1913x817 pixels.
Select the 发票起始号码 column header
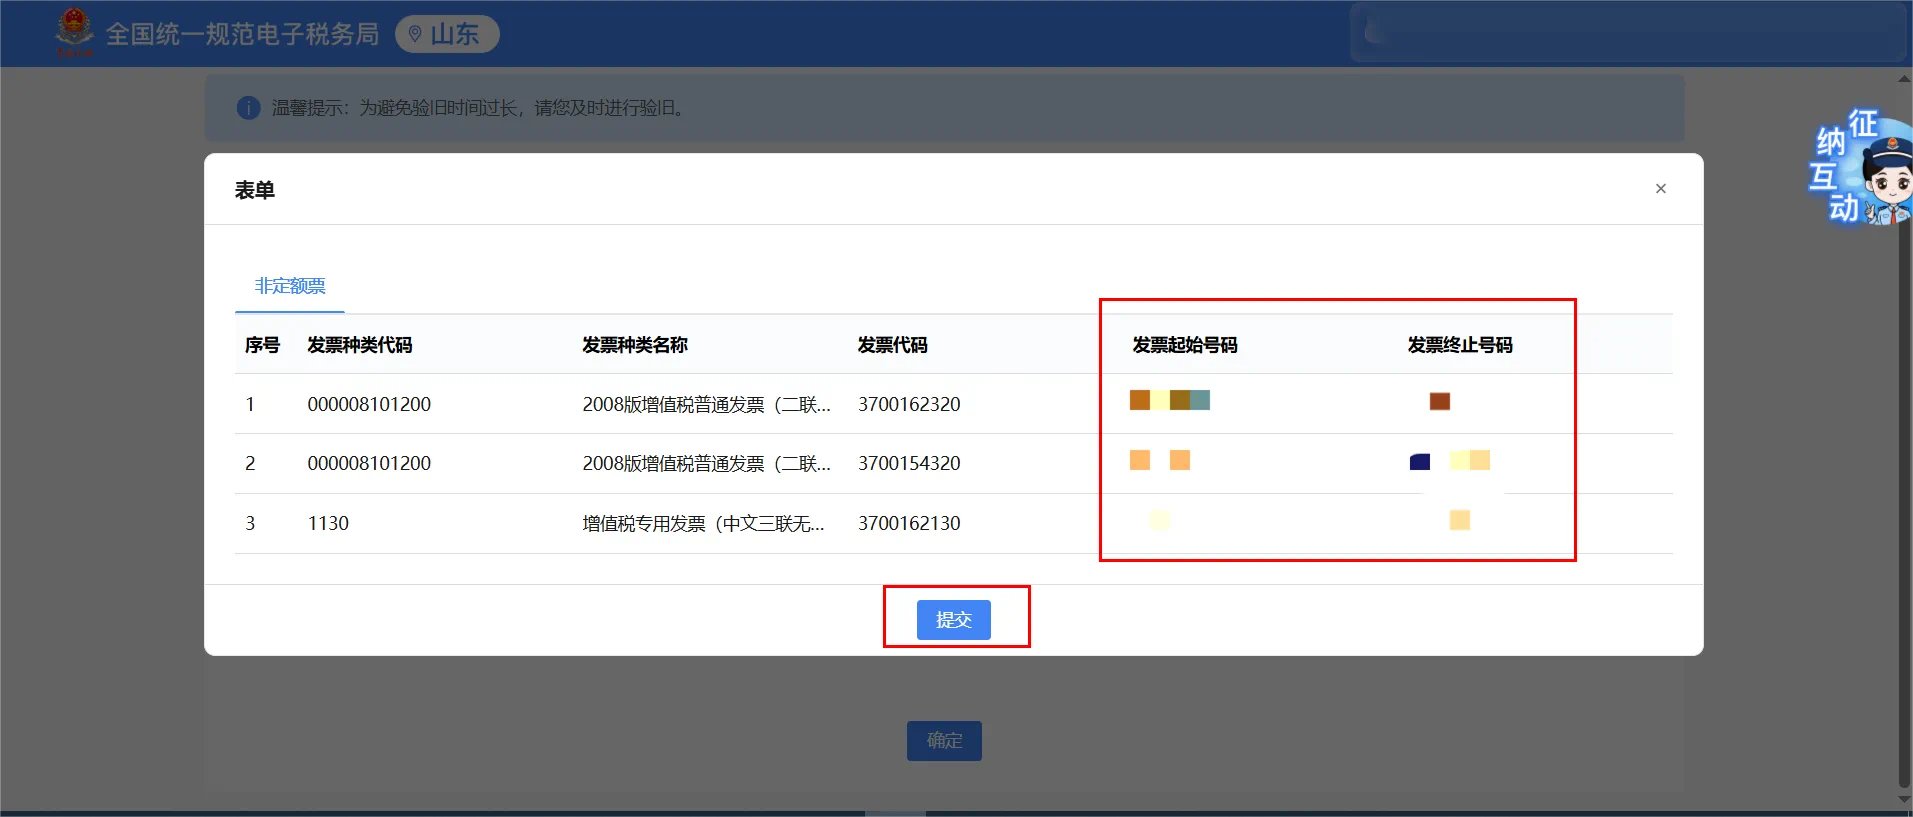[x=1184, y=345]
